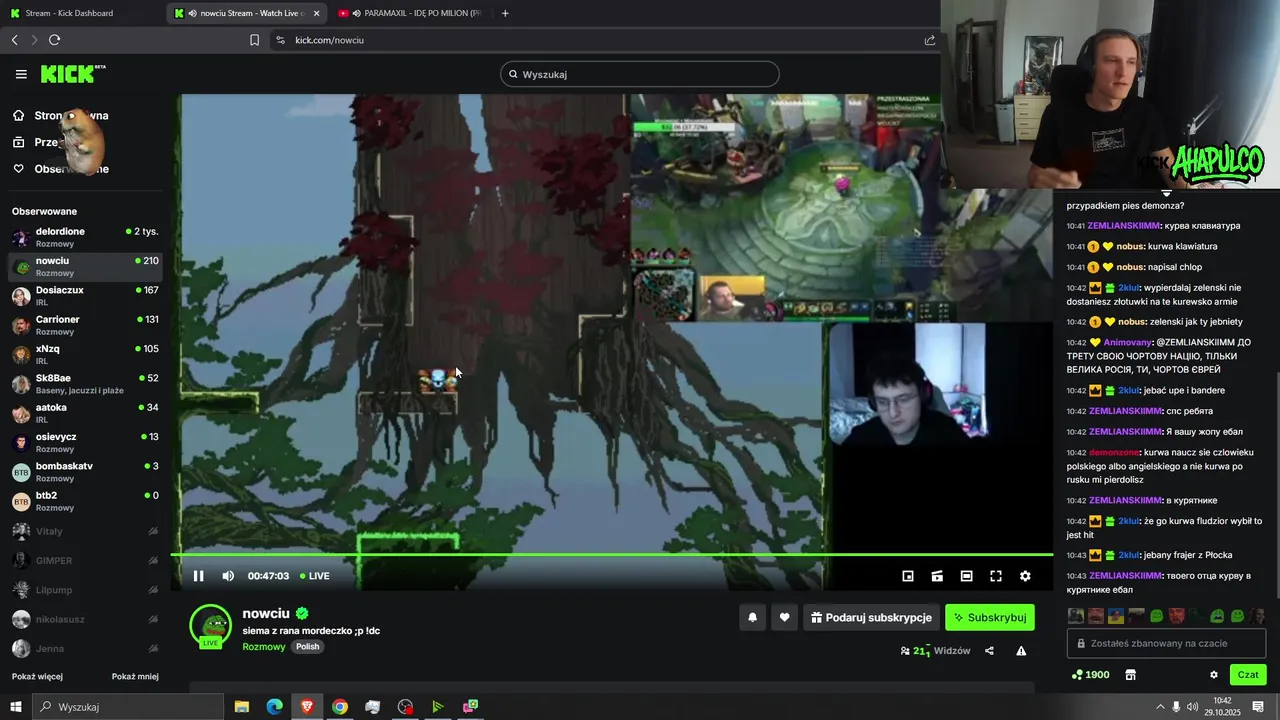
Task: Click the banned chat input field
Action: pyautogui.click(x=1166, y=643)
